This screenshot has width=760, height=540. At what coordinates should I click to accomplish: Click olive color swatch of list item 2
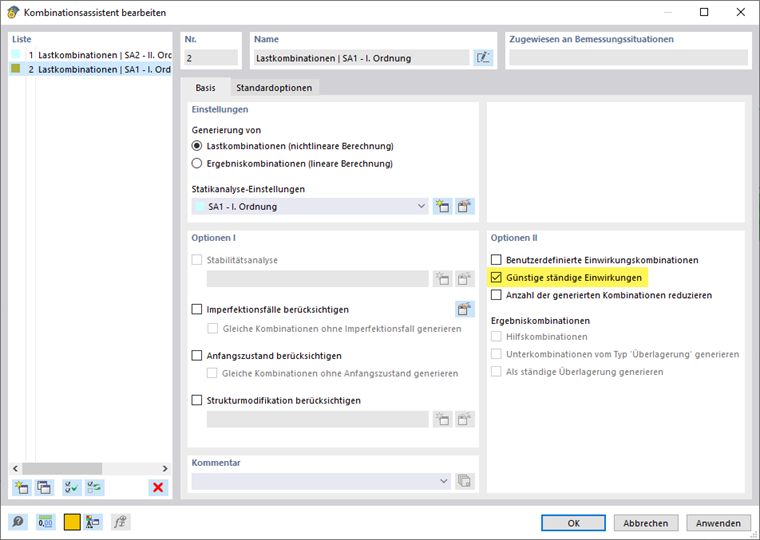(x=16, y=69)
